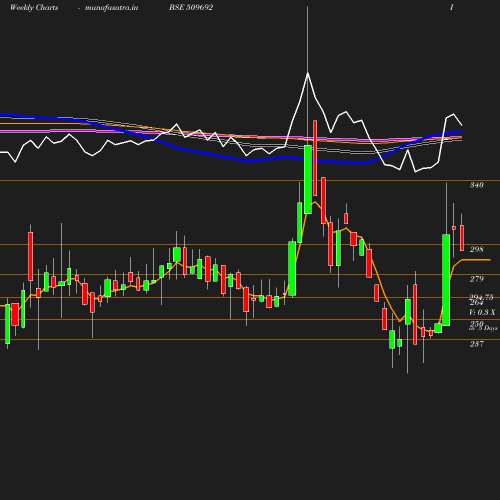Click the sharp peak of the white indicator line
Viewport: 500px width, 500px height.
(x=308, y=73)
